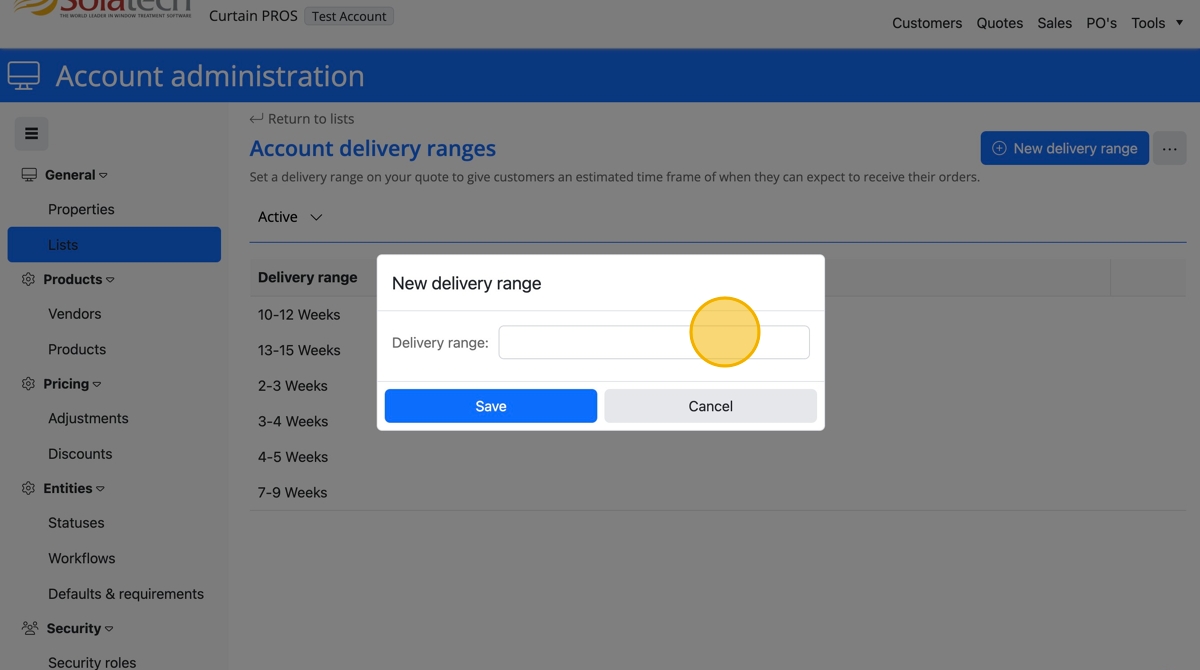Click the monitor icon beside Account administration
Viewport: 1200px width, 670px height.
tap(24, 76)
